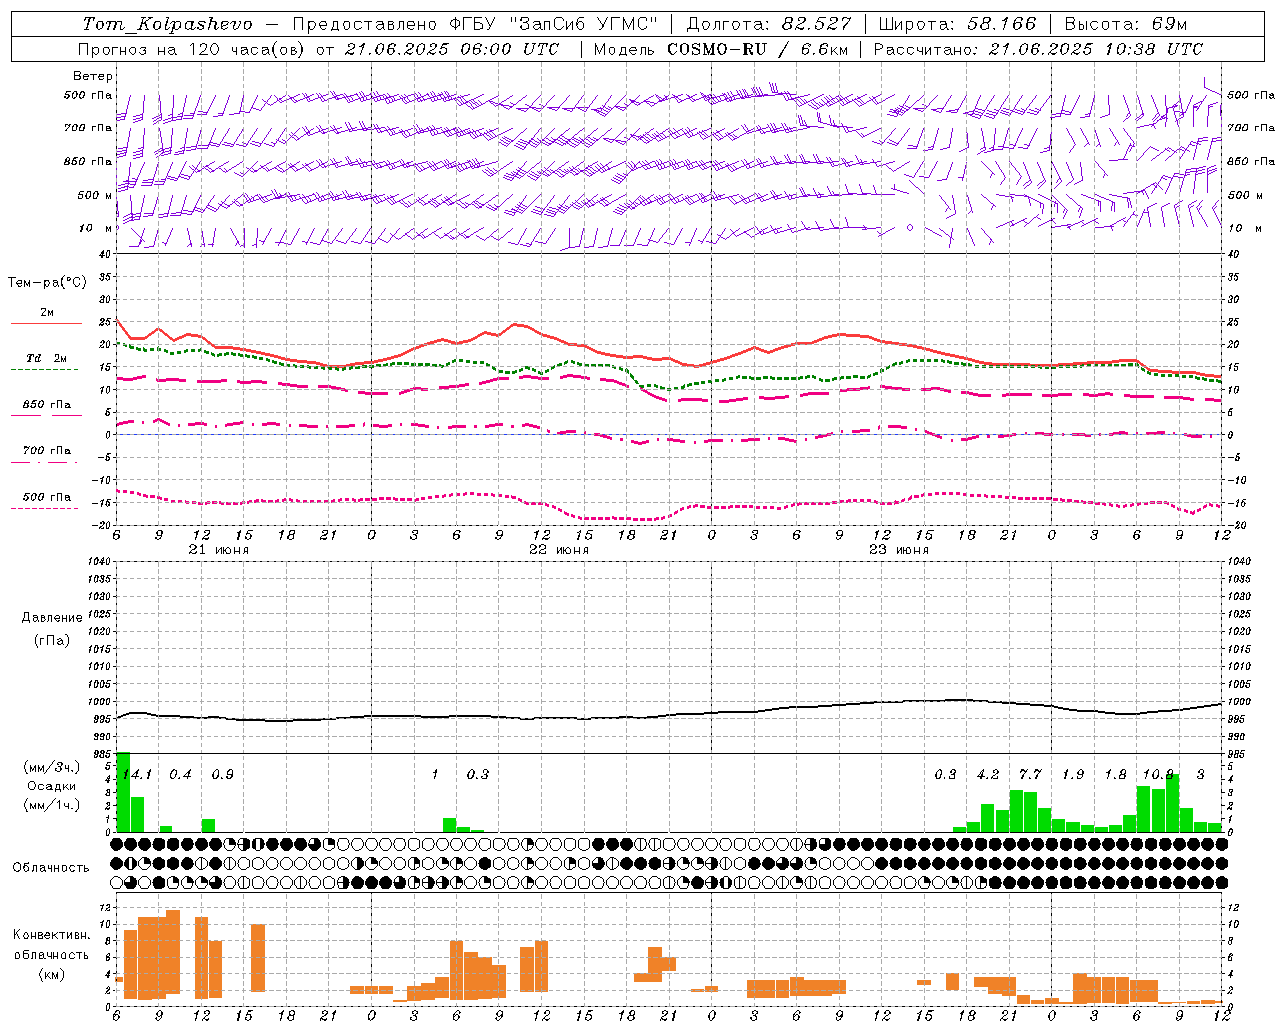The width and height of the screenshot is (1280, 1024).
Task: Click the Ветер wind panel label
Action: point(93,76)
